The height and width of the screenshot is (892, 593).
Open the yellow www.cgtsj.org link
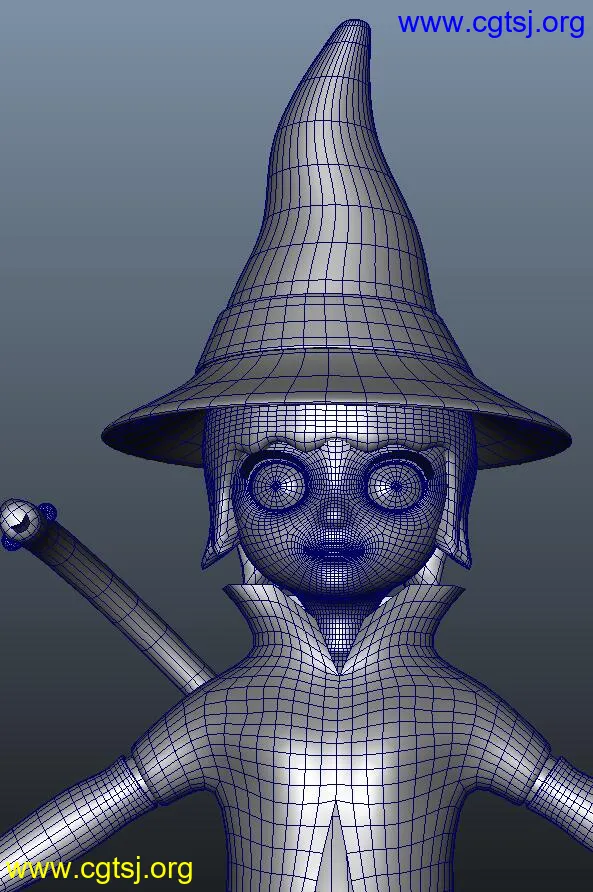coord(99,870)
